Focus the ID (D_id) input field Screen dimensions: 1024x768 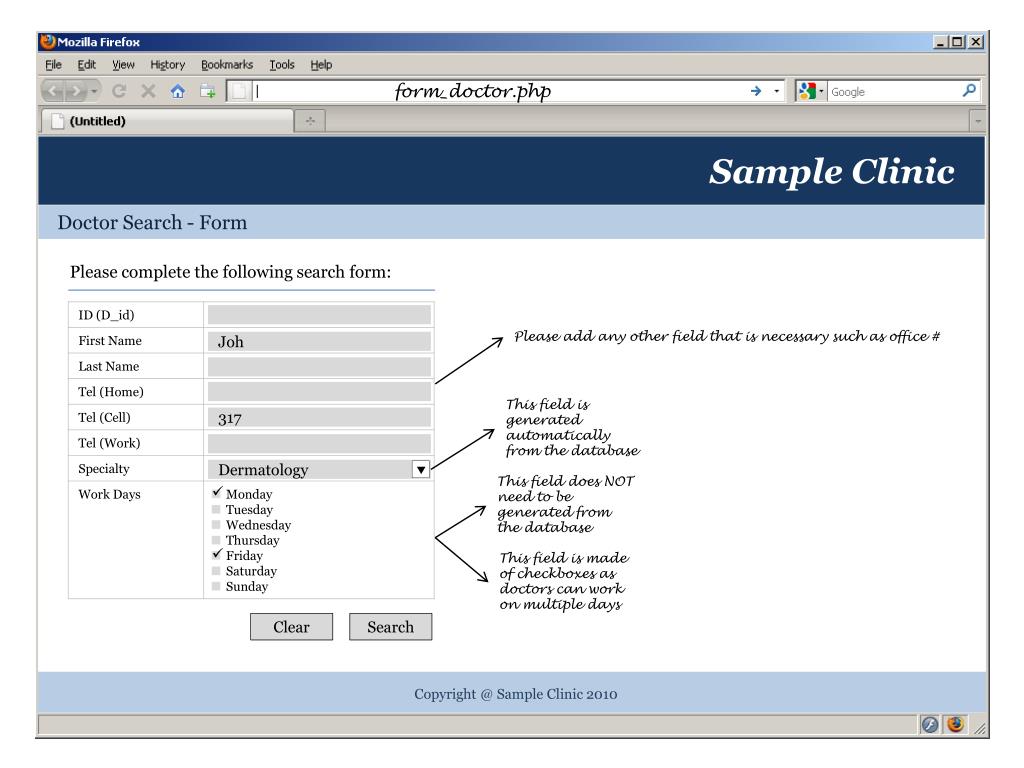[x=319, y=315]
